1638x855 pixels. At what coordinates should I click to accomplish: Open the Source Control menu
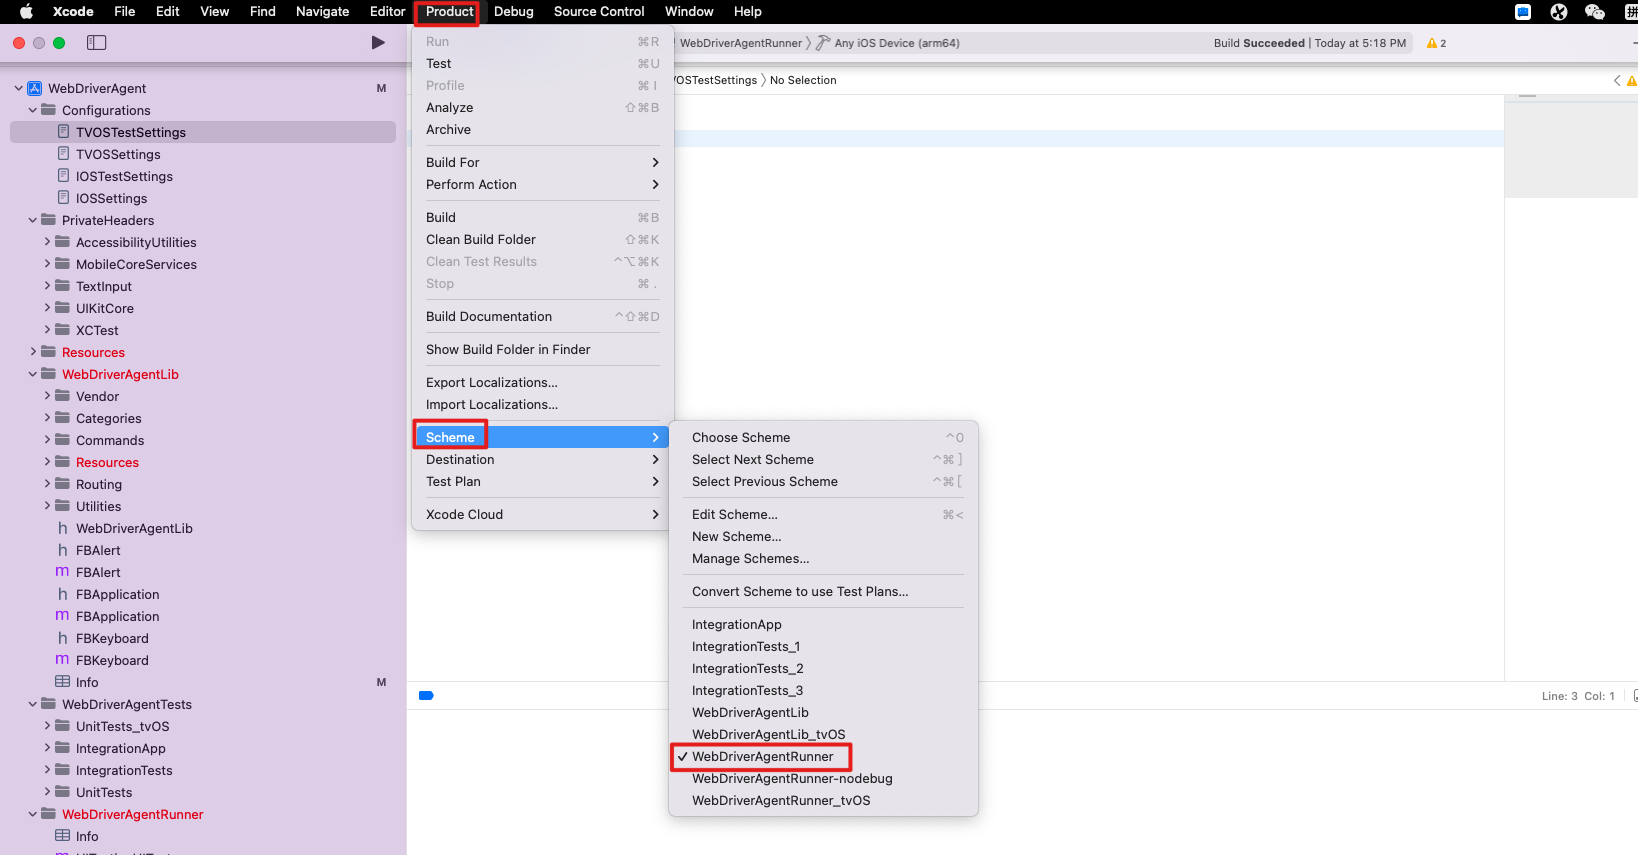(599, 12)
